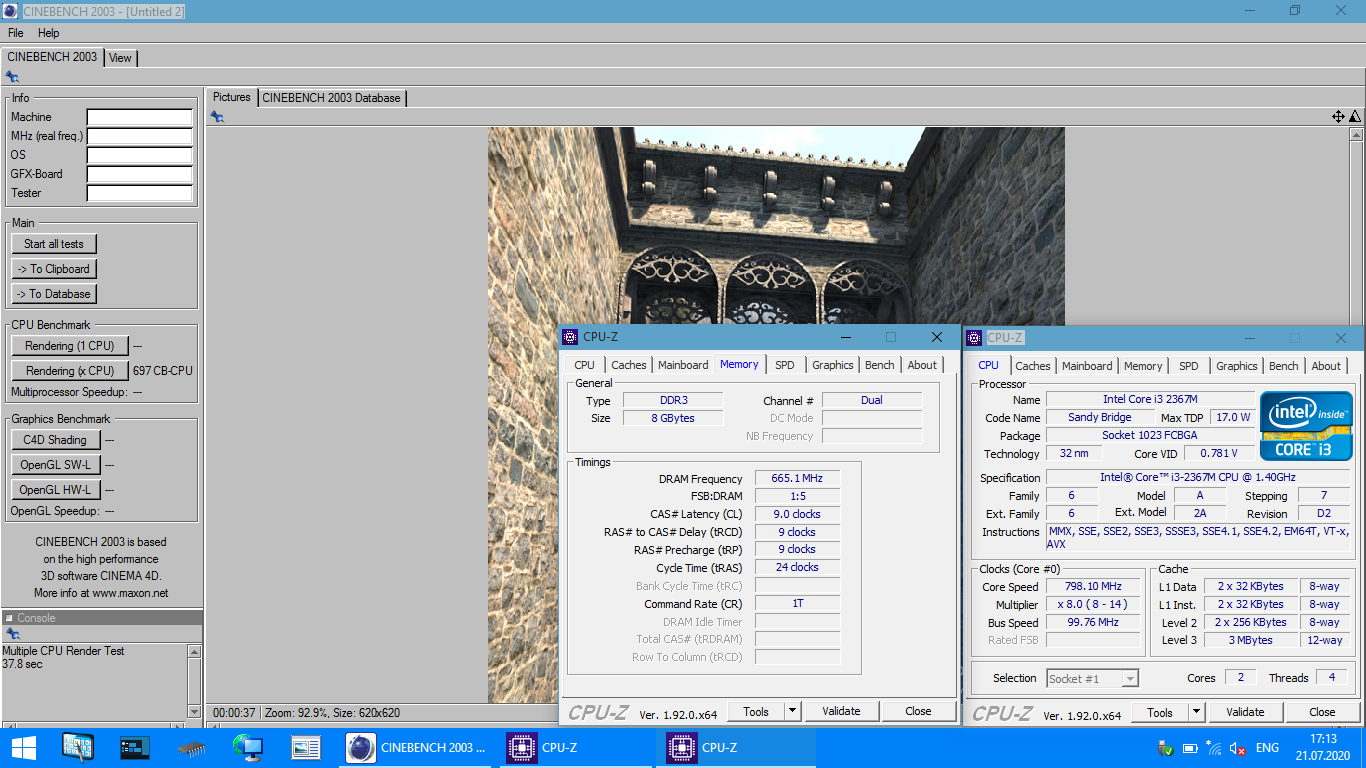
Task: Click the muted volume tray icon
Action: click(x=1238, y=748)
